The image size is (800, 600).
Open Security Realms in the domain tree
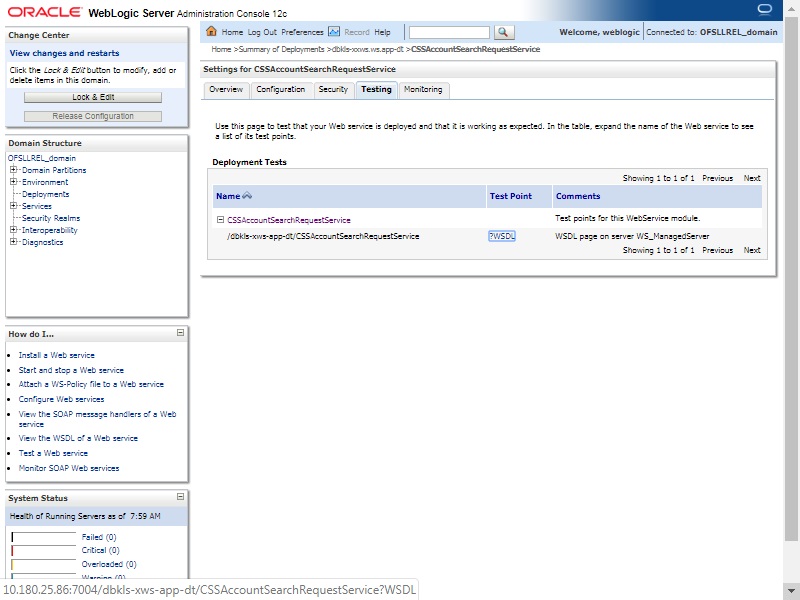pos(51,218)
